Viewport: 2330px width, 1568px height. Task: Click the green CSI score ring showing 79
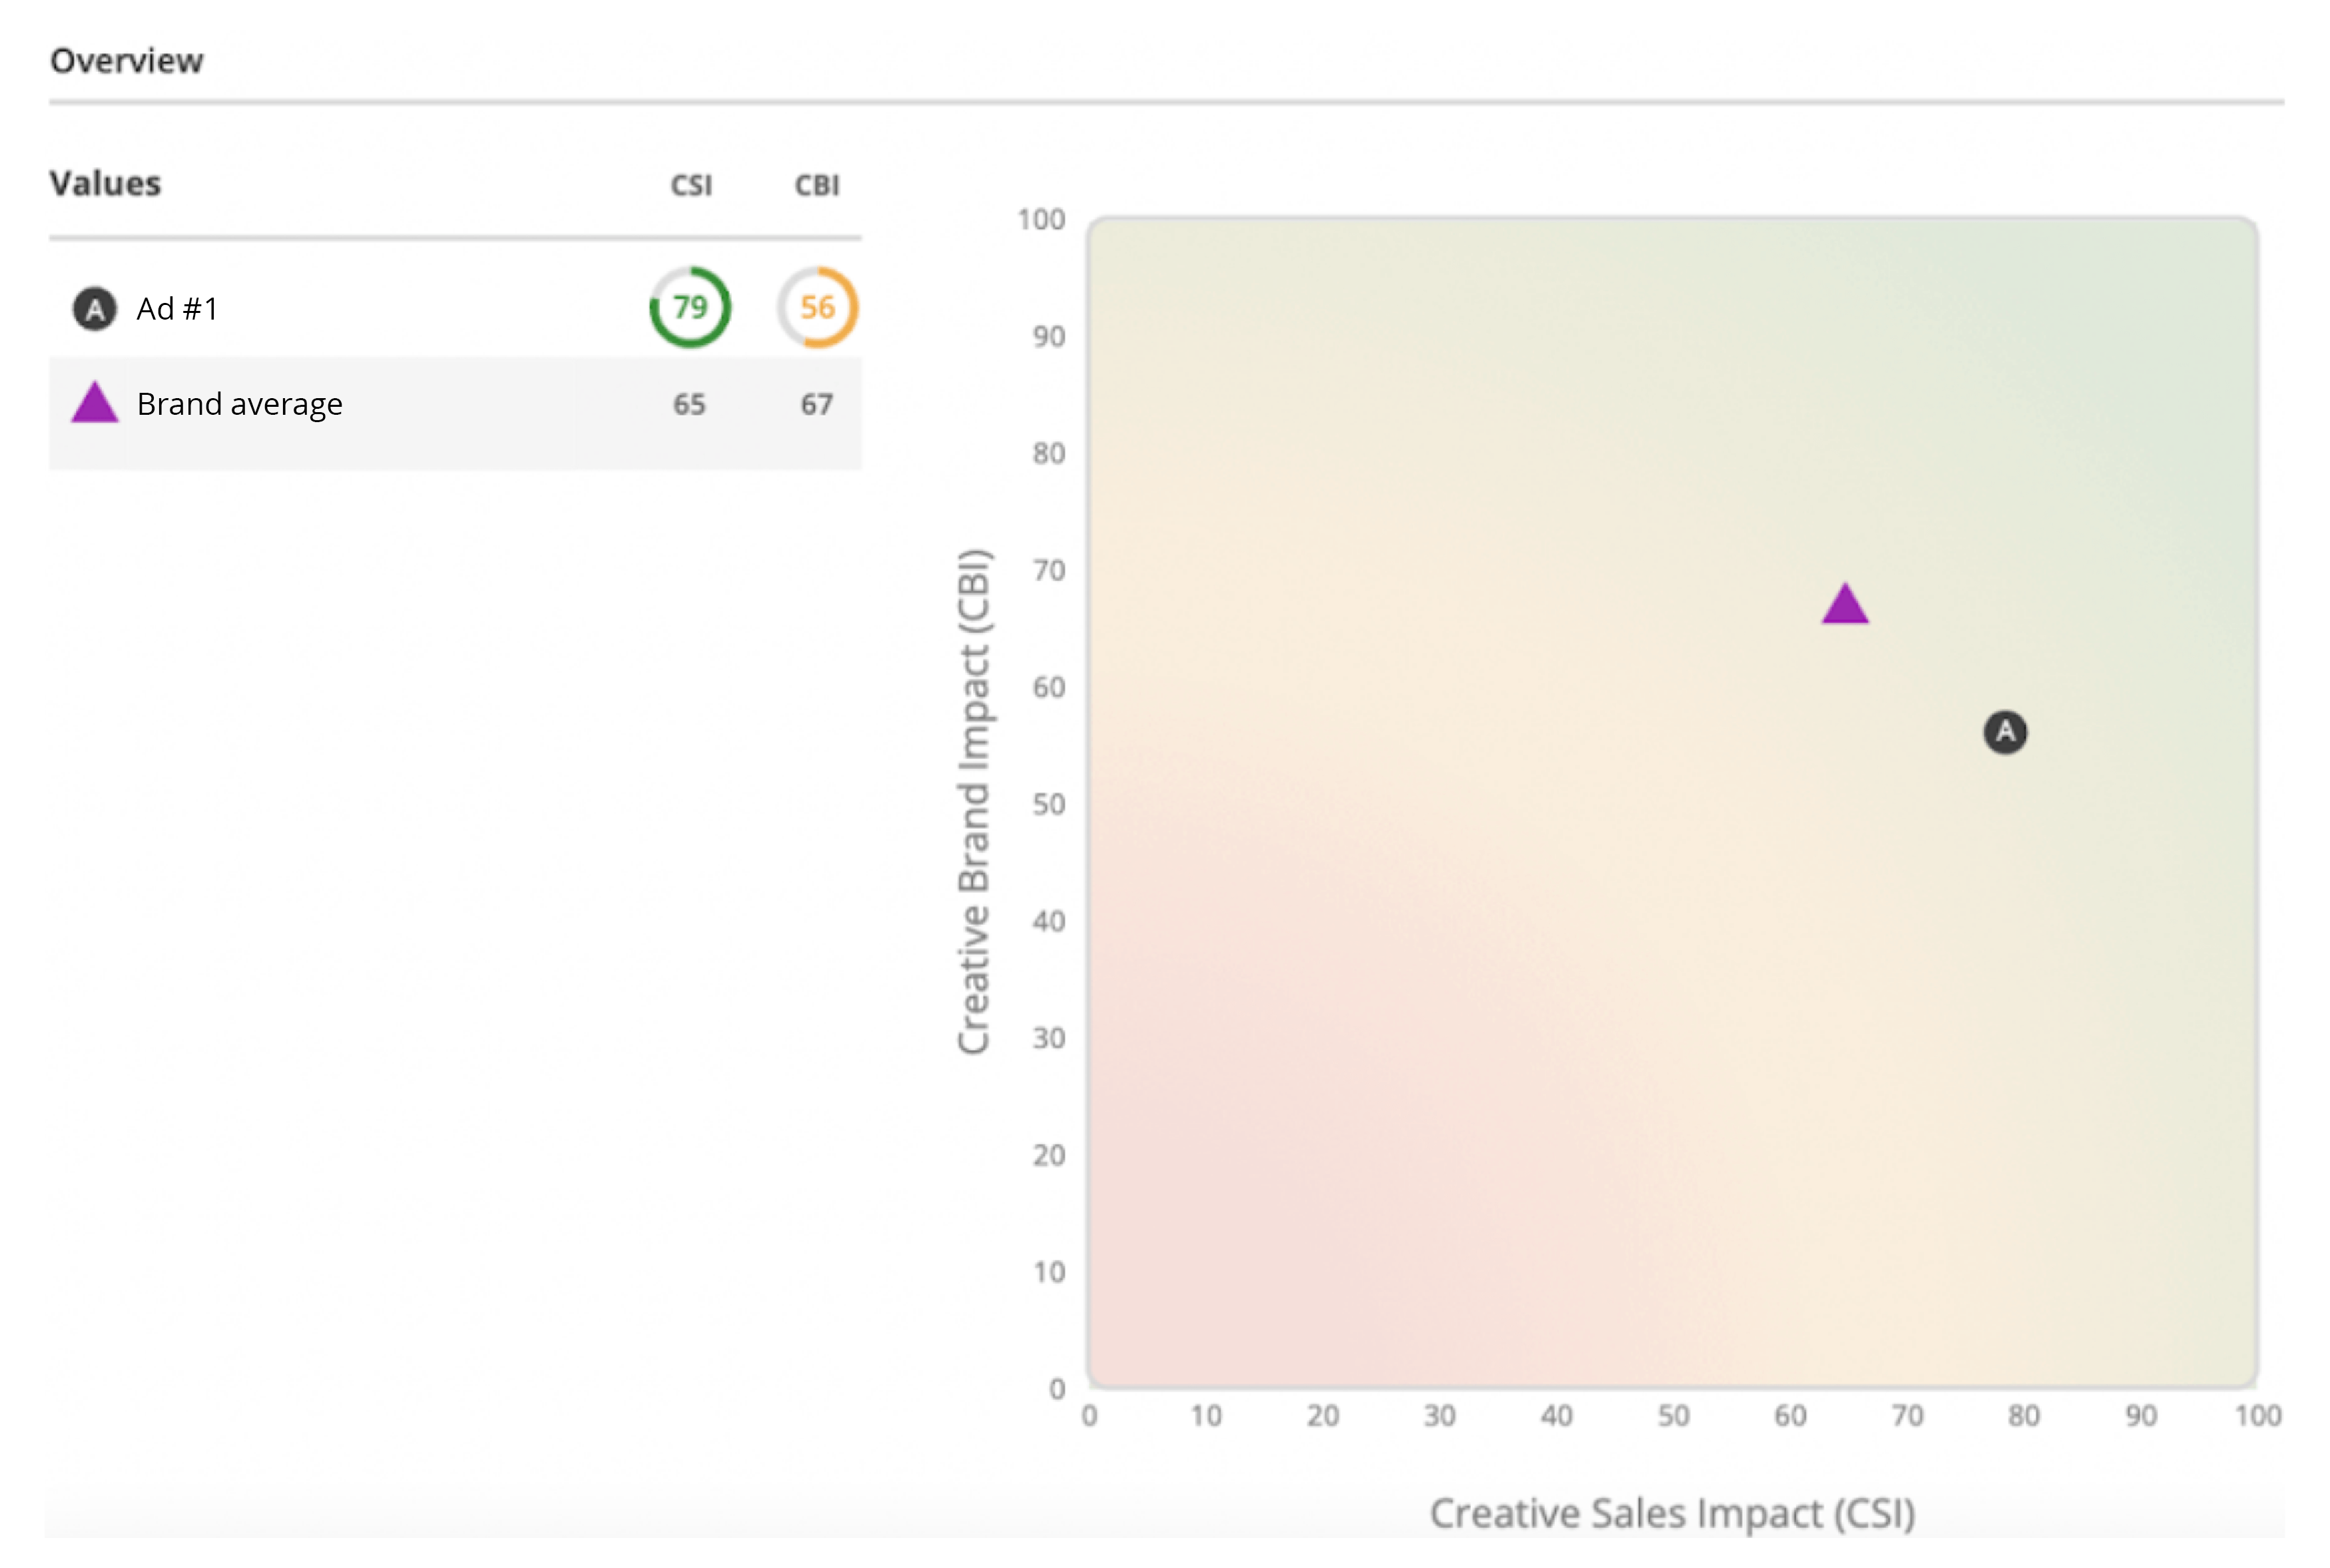click(690, 307)
